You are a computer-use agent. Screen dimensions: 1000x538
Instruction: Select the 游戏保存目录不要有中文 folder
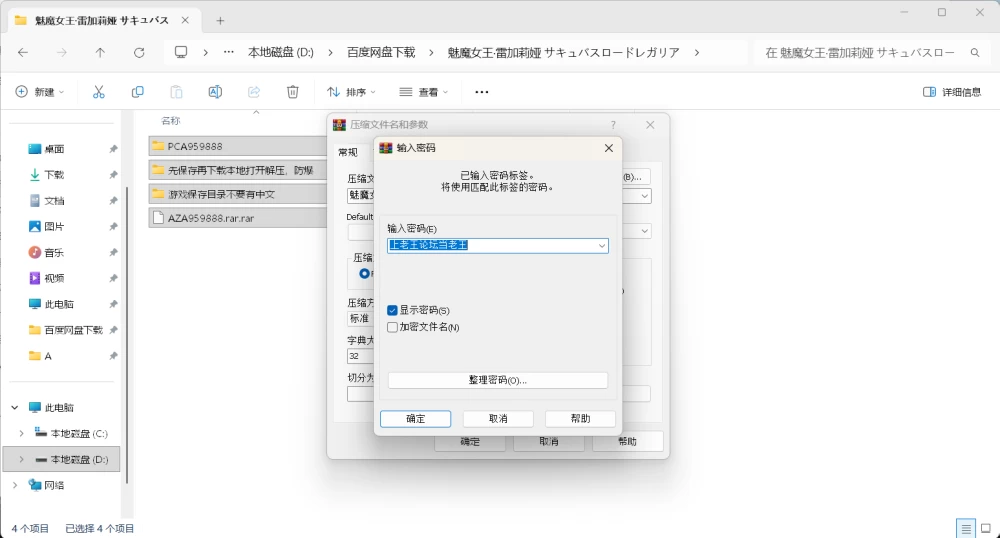(238, 194)
